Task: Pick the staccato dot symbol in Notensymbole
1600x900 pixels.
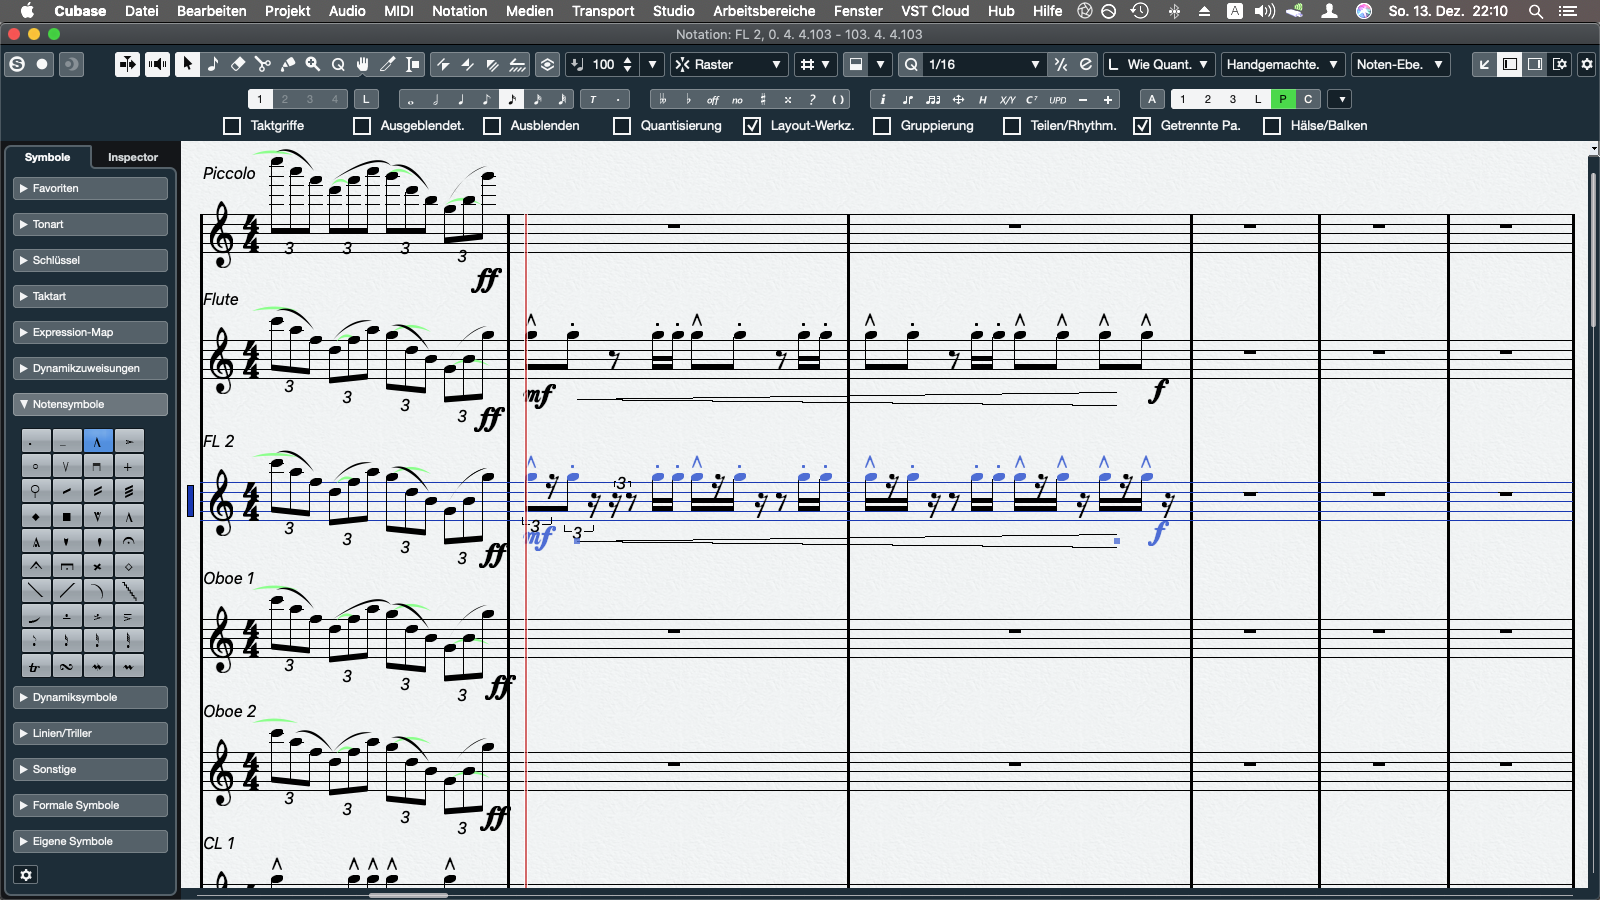Action: (36, 441)
